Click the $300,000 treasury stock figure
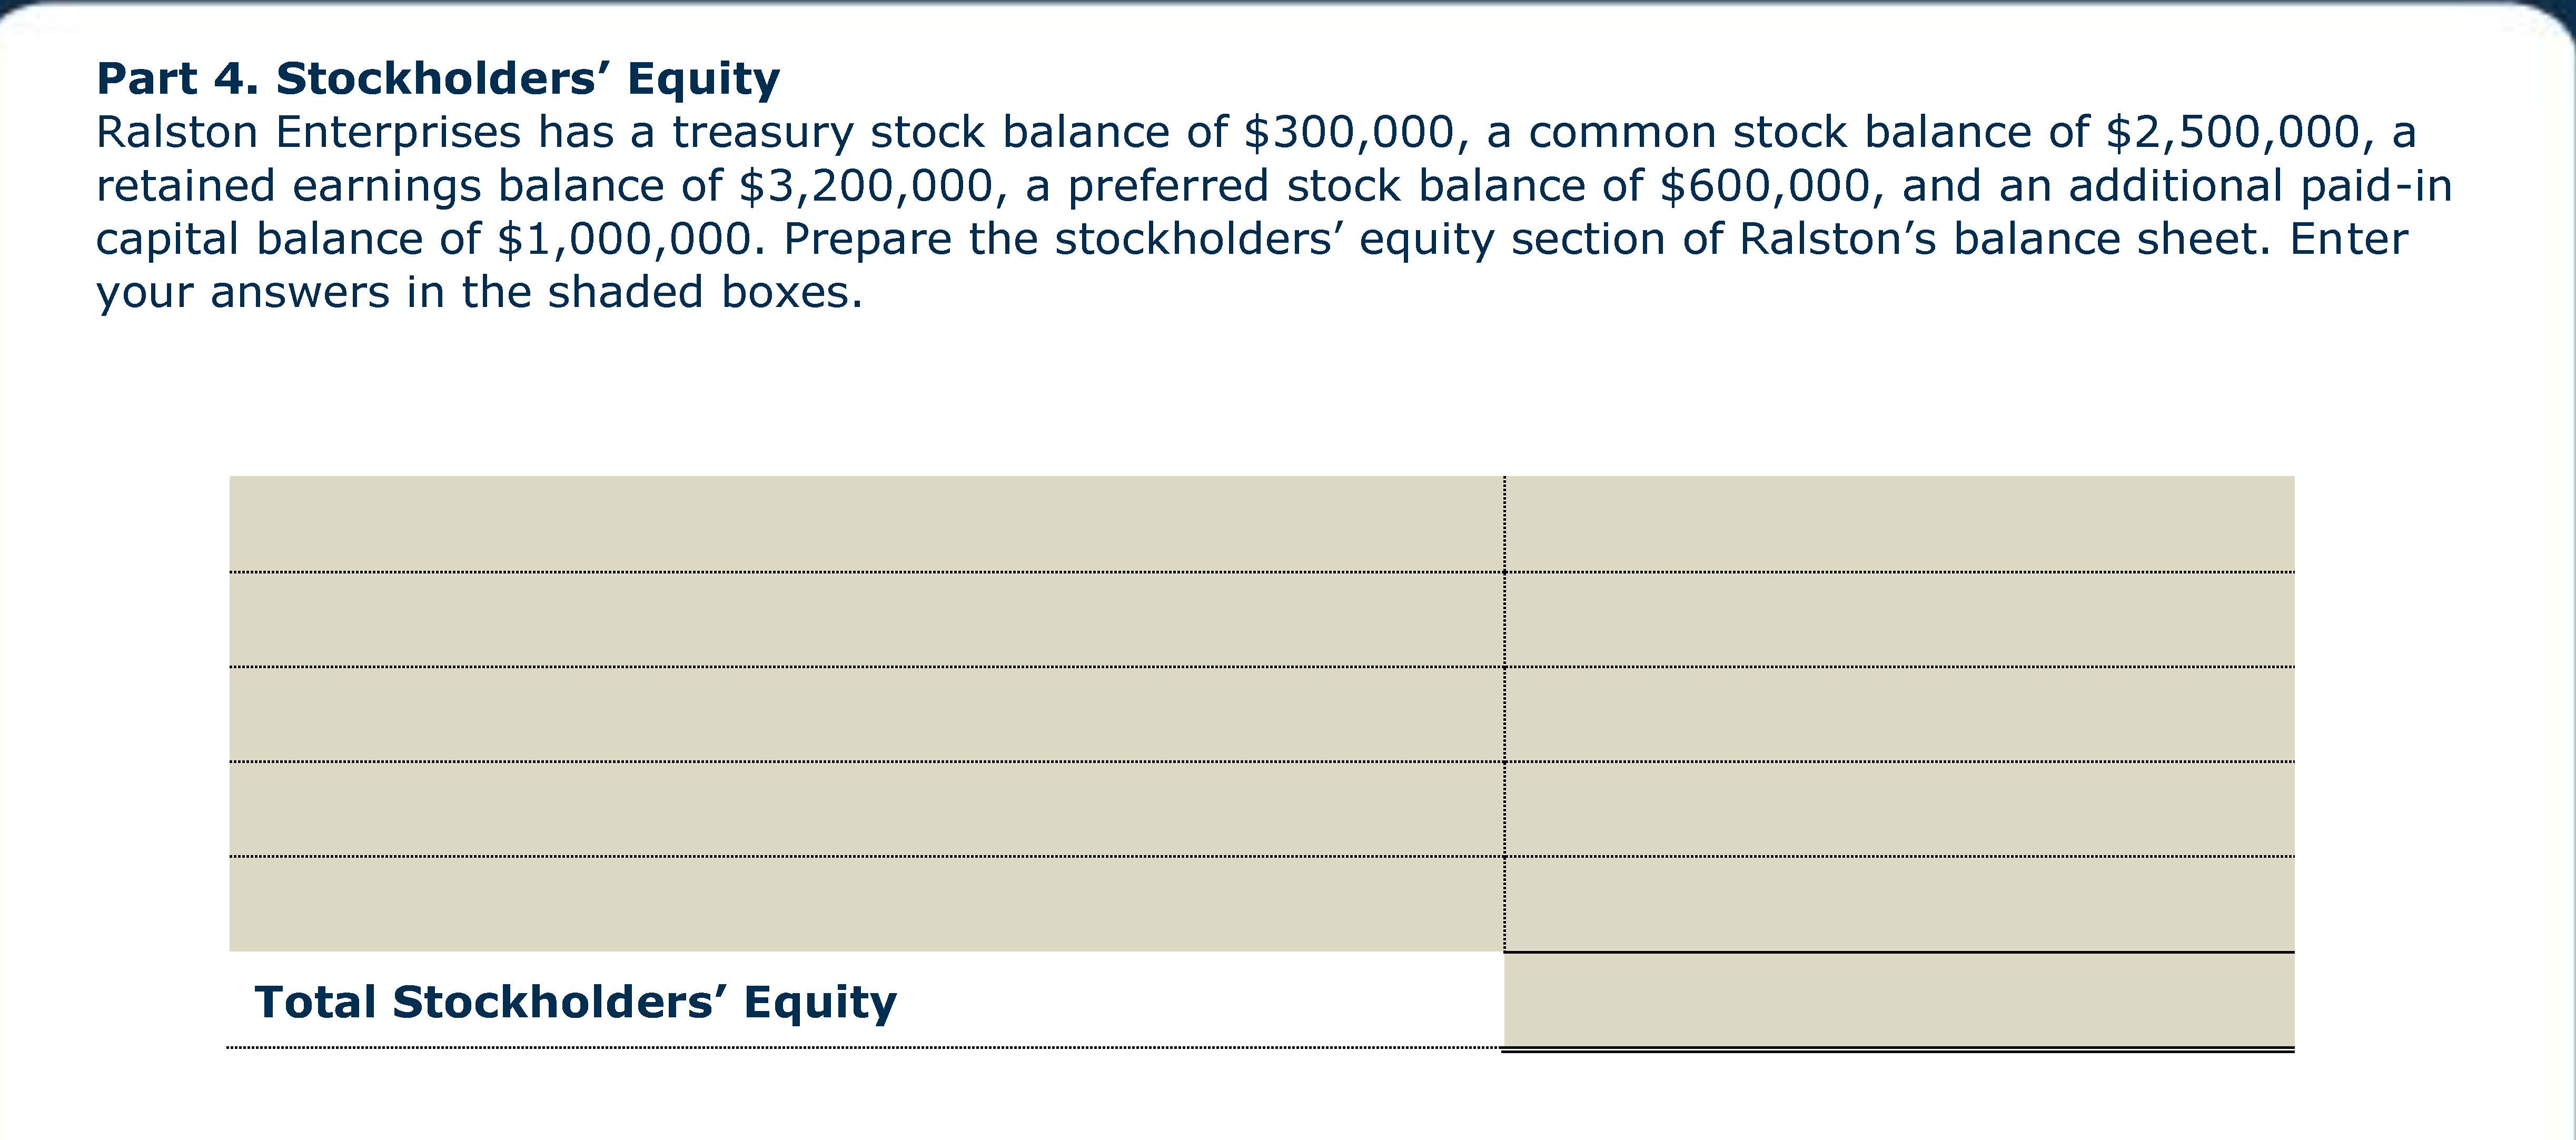This screenshot has height=1140, width=2576. coord(1348,132)
